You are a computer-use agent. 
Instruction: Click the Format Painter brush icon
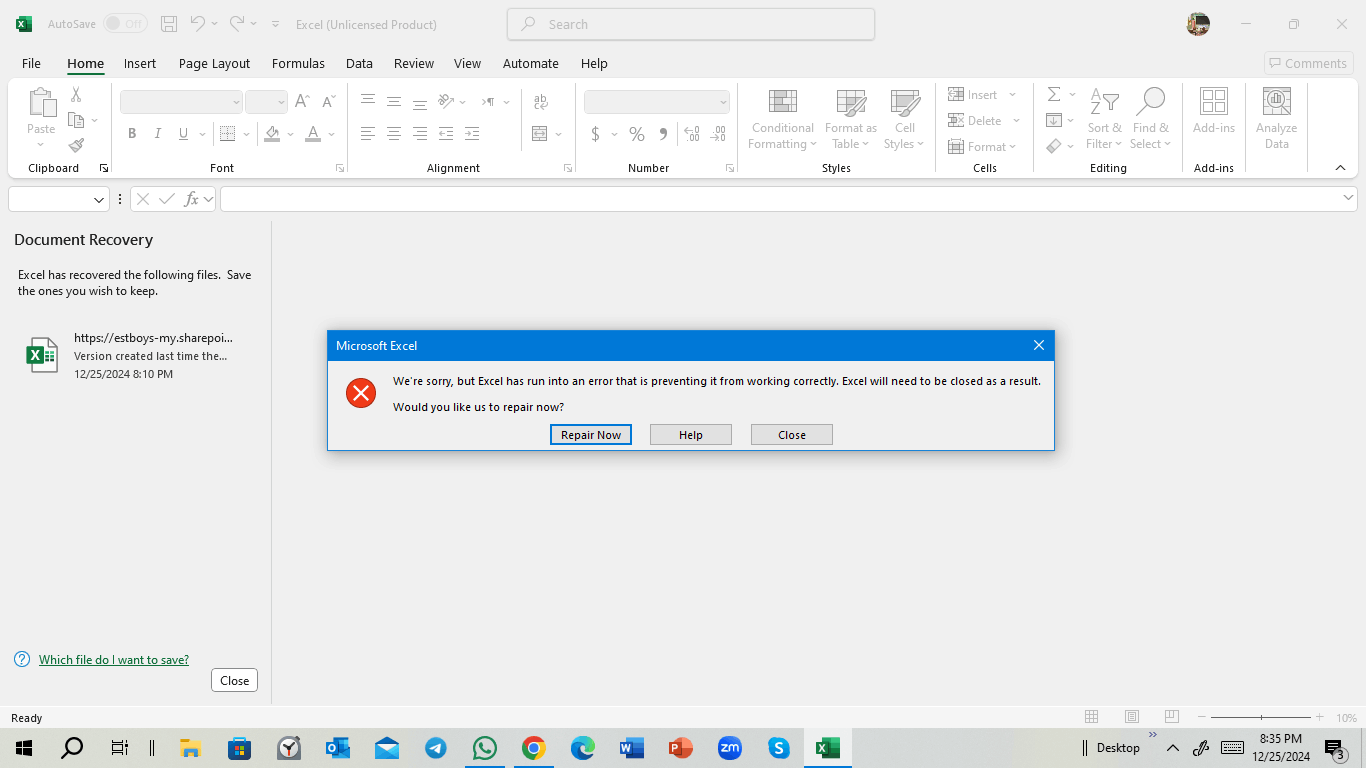(76, 145)
